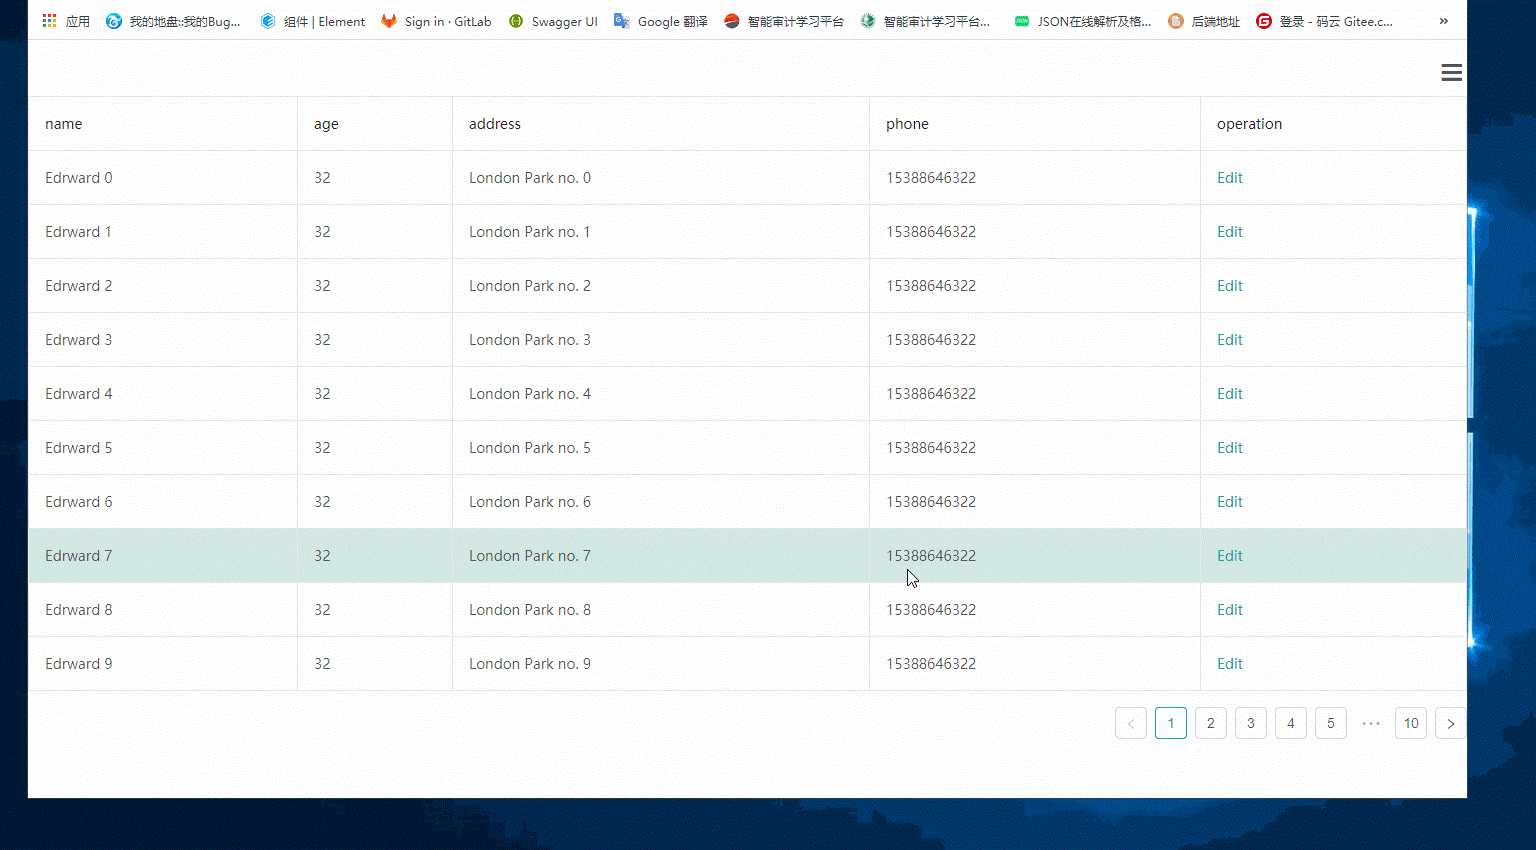Image resolution: width=1536 pixels, height=850 pixels.
Task: Open the JSON online parser bookmark
Action: tap(1082, 21)
